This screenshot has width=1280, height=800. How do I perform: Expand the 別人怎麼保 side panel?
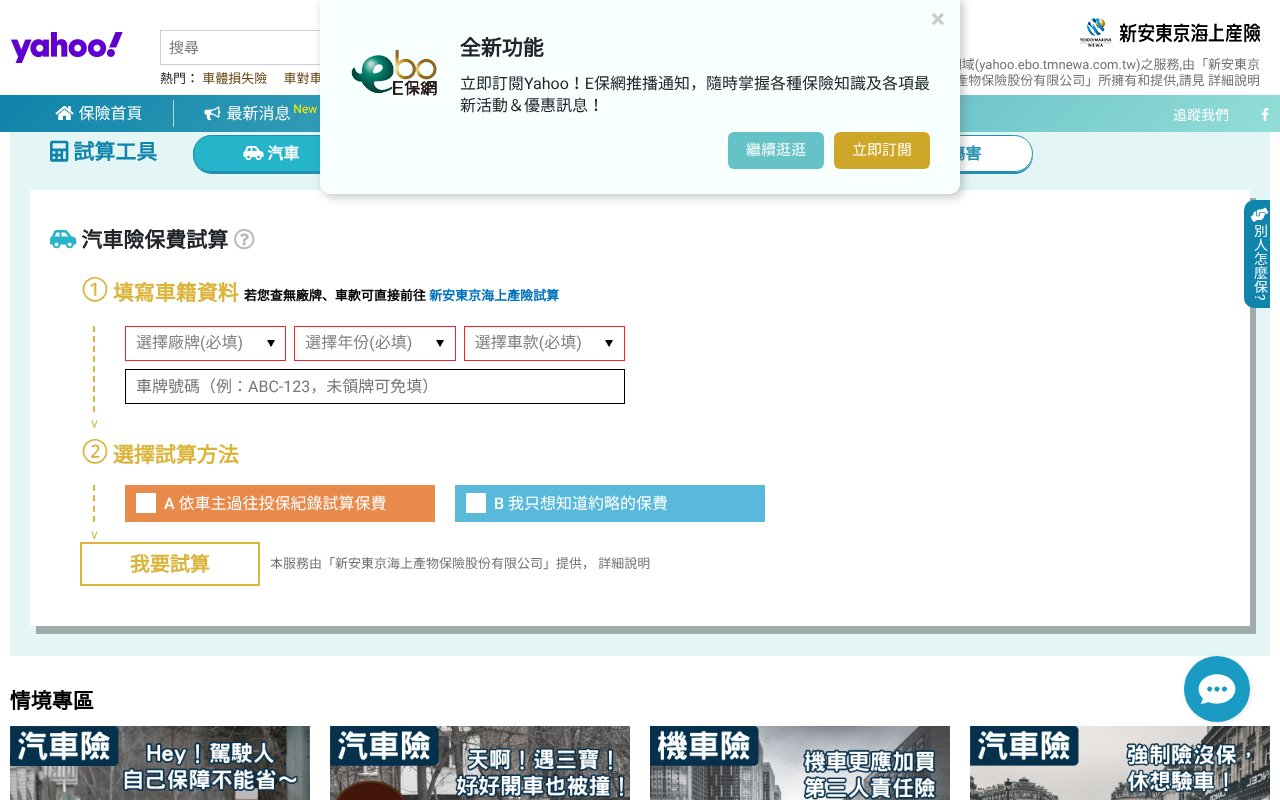pos(1258,253)
